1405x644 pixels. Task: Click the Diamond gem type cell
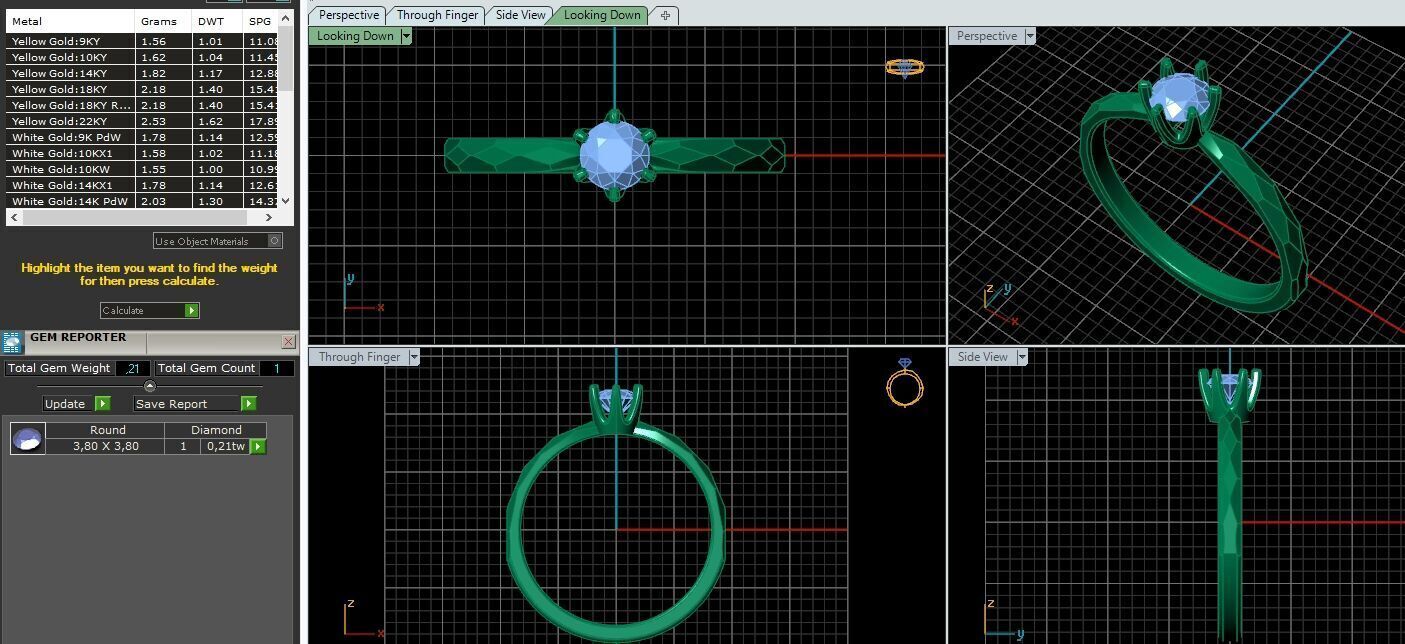[216, 430]
